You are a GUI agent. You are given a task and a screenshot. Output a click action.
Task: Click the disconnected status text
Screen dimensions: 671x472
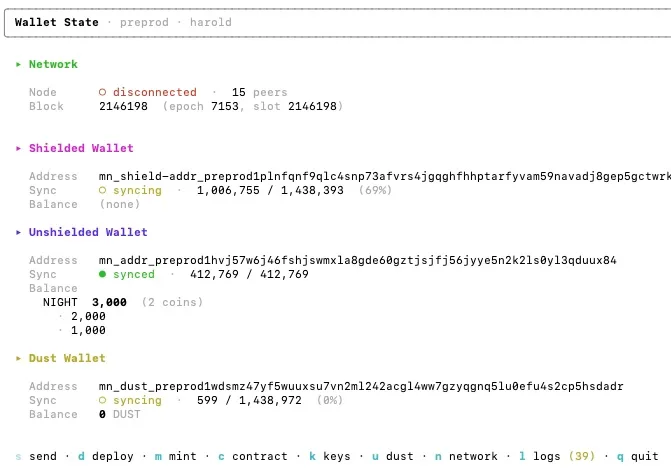click(154, 92)
